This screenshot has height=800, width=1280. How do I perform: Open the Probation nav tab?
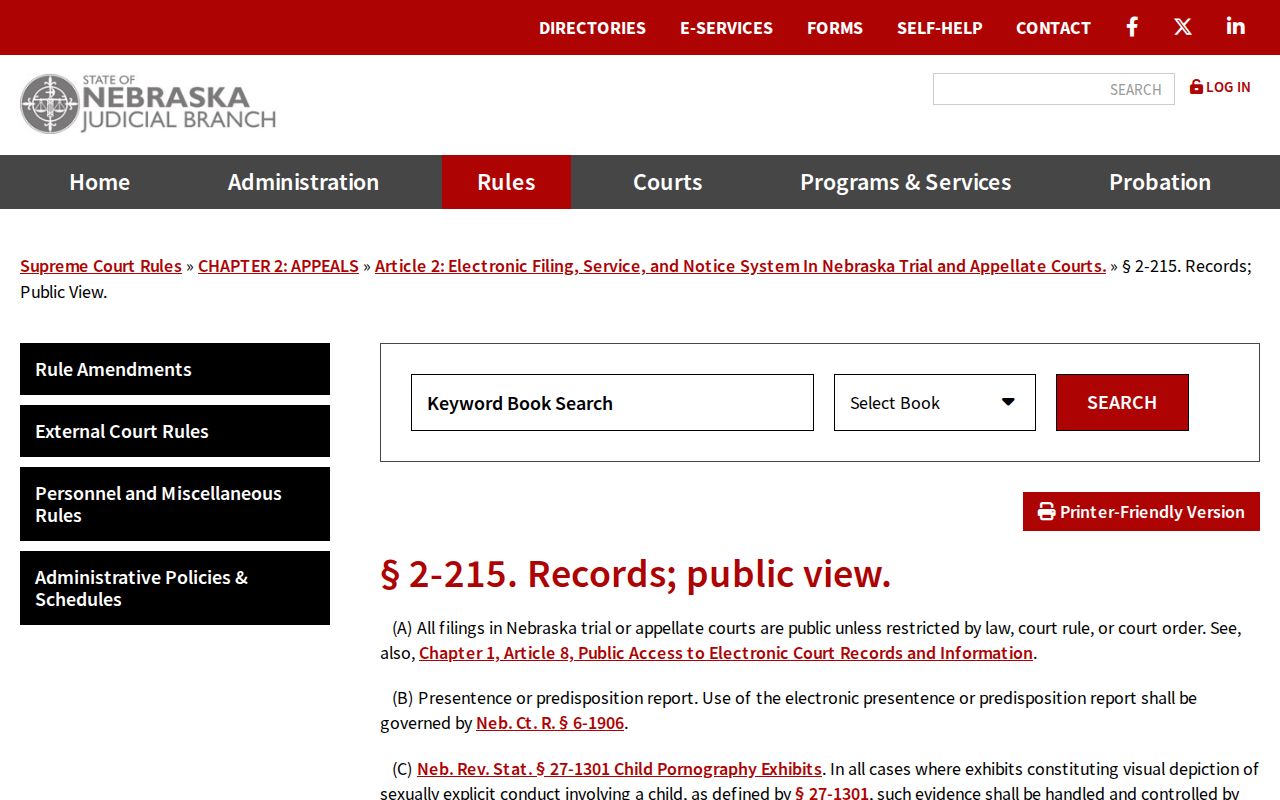click(x=1160, y=182)
